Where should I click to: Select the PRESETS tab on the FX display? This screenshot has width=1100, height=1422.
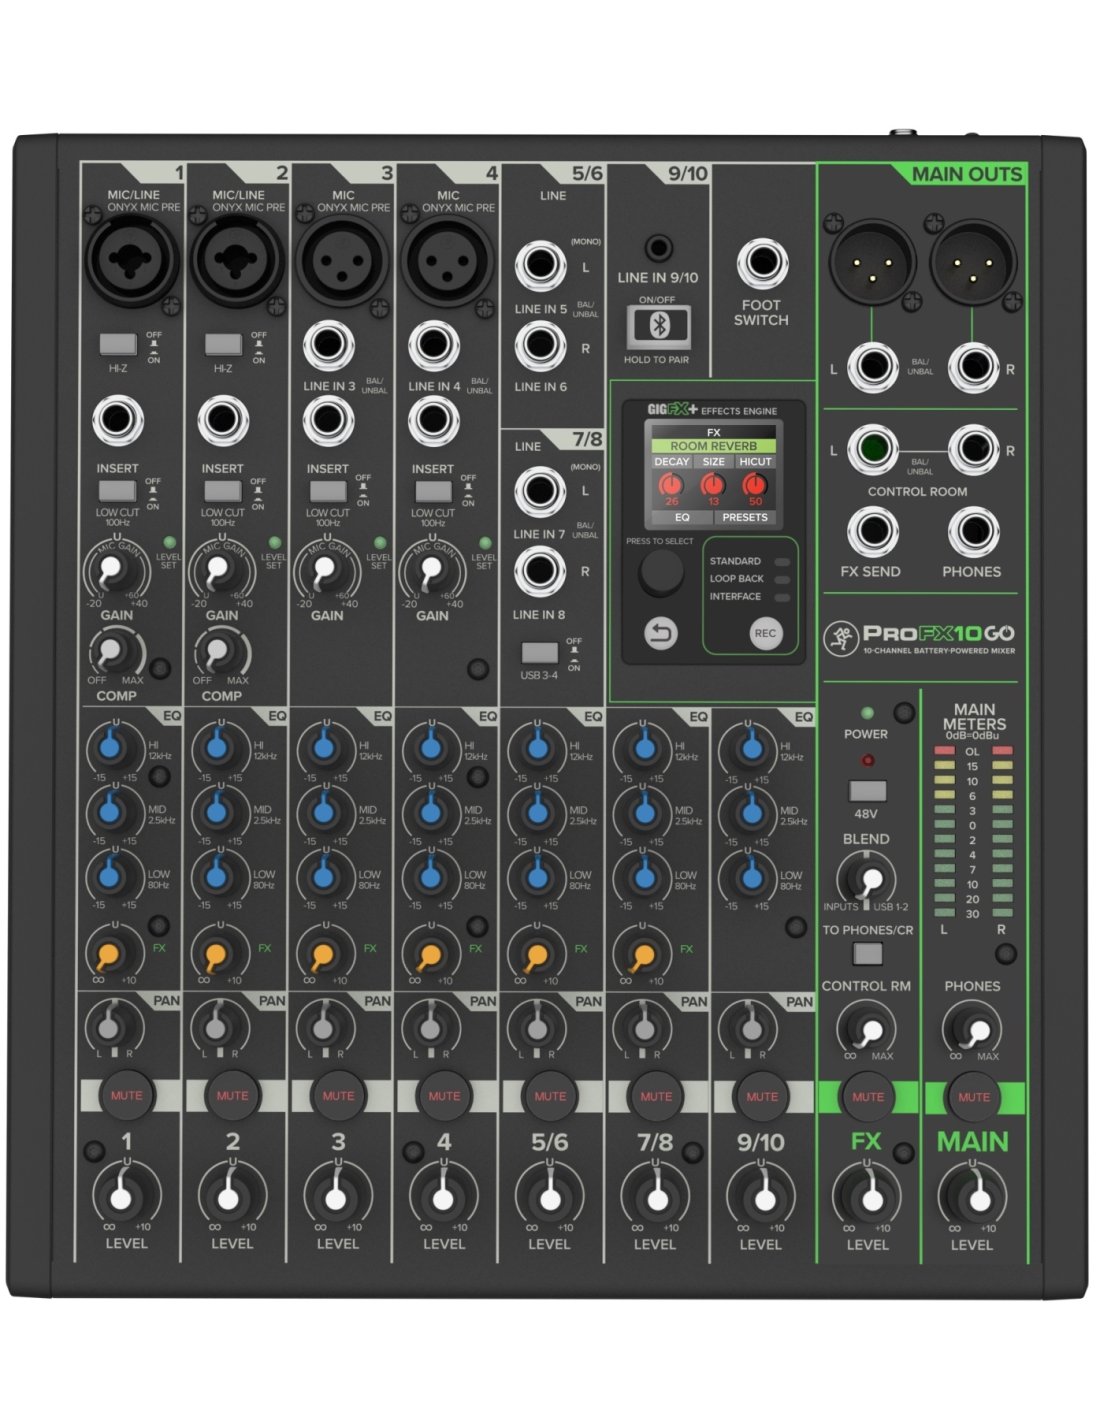[x=745, y=517]
